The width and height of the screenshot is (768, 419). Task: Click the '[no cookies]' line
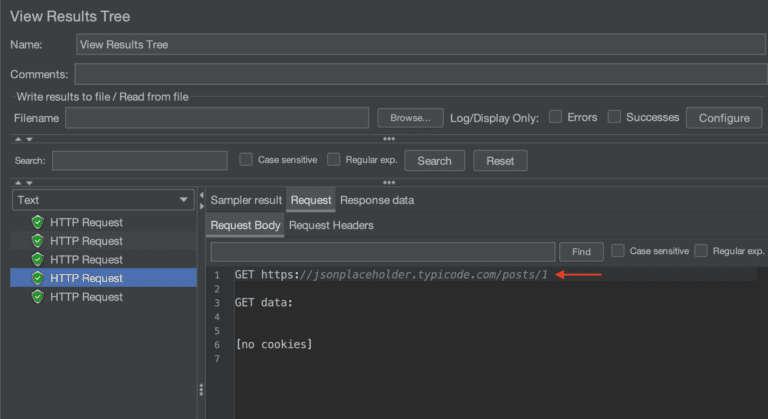pyautogui.click(x=273, y=345)
